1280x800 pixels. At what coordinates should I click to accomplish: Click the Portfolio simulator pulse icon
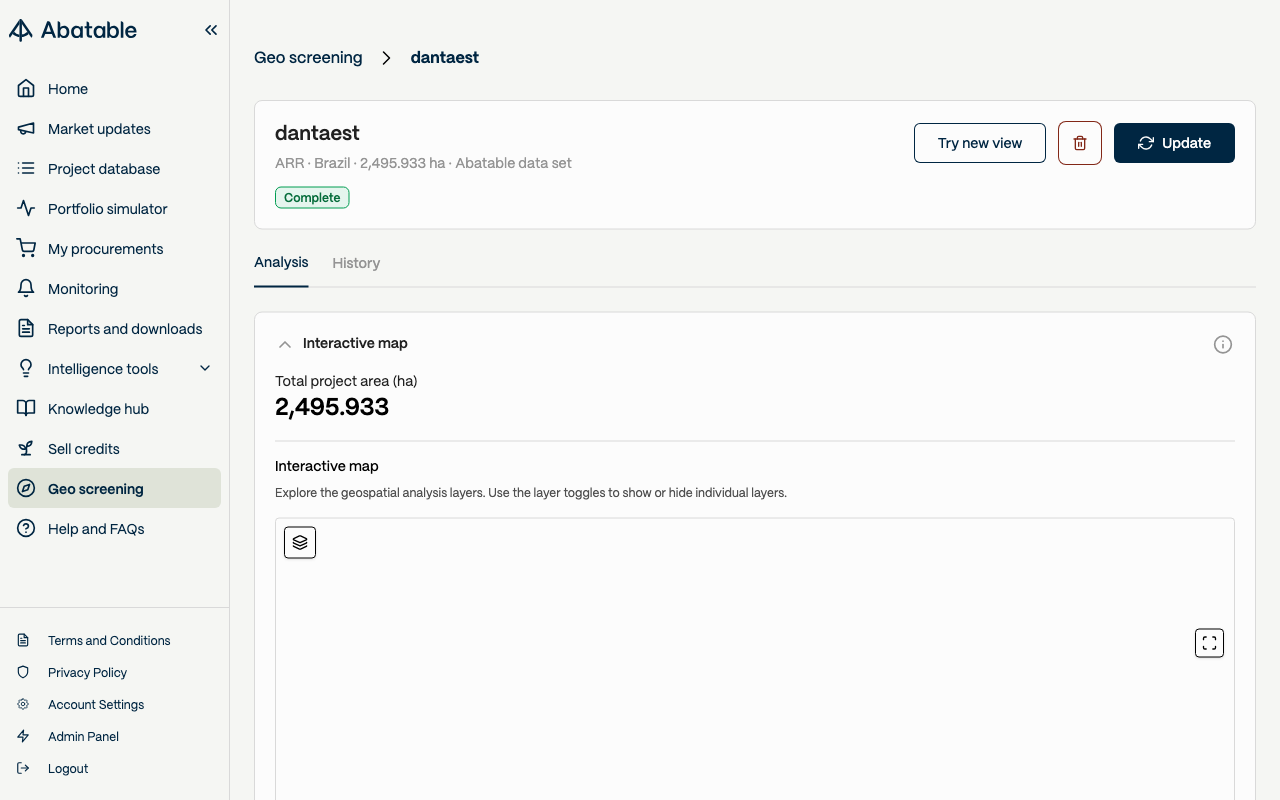(x=26, y=209)
